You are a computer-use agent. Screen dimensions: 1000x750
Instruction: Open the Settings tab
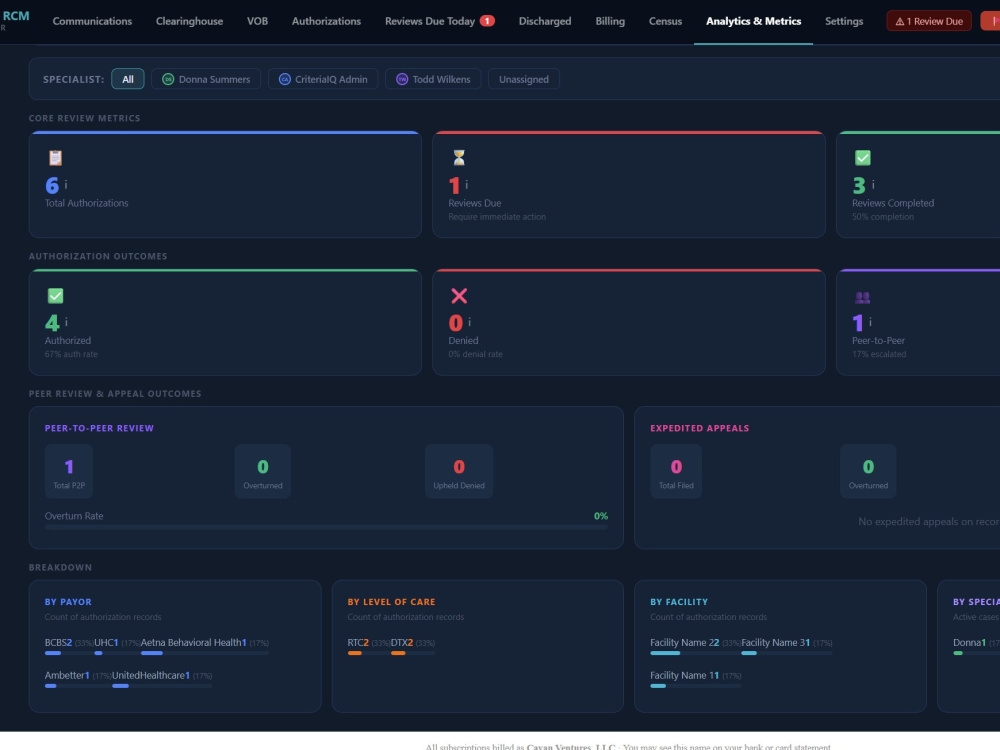pyautogui.click(x=844, y=21)
